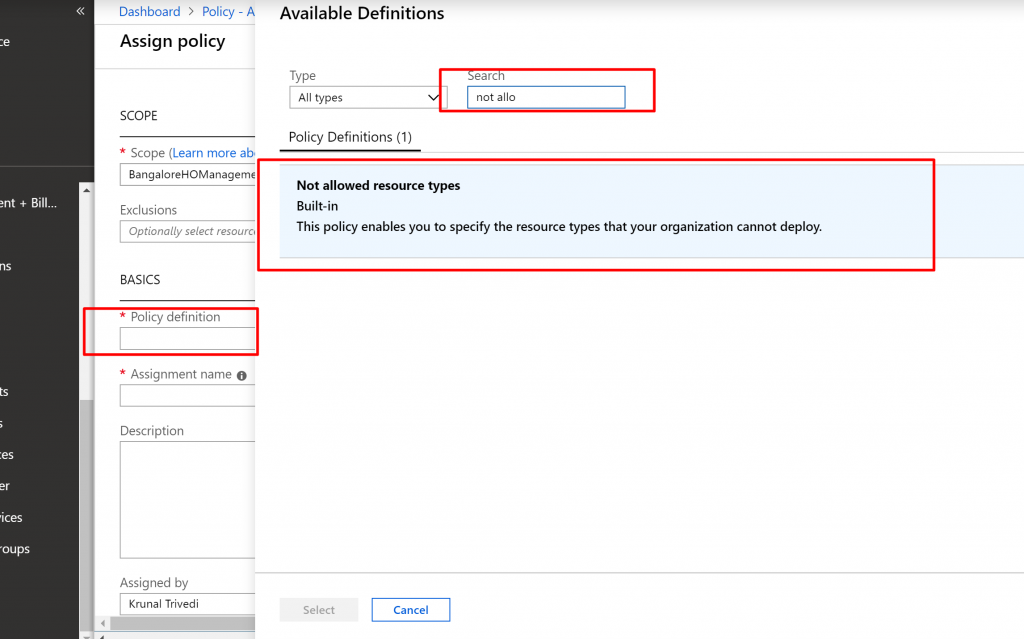Switch to Policy Definitions (1) tab
This screenshot has height=639, width=1024.
tap(350, 137)
